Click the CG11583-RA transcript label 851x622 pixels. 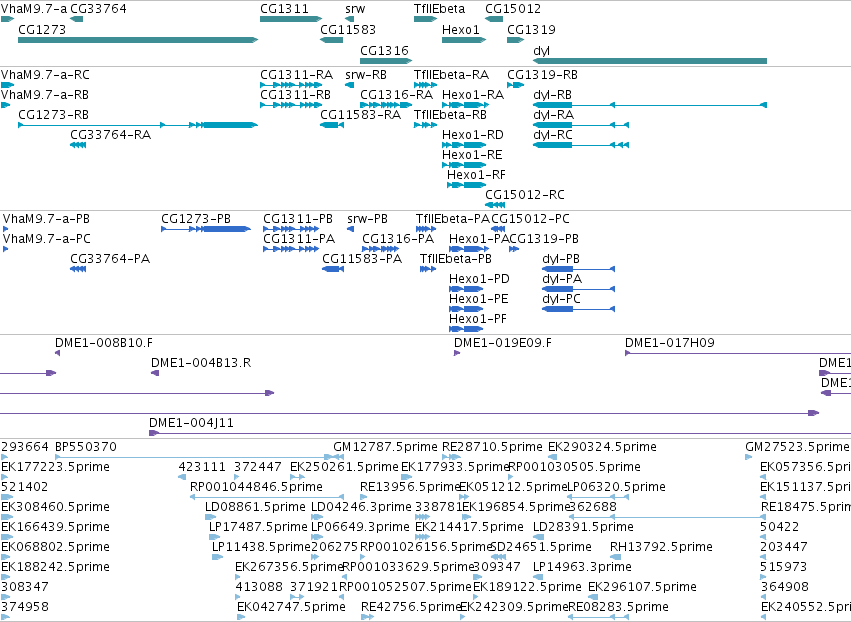coord(360,115)
